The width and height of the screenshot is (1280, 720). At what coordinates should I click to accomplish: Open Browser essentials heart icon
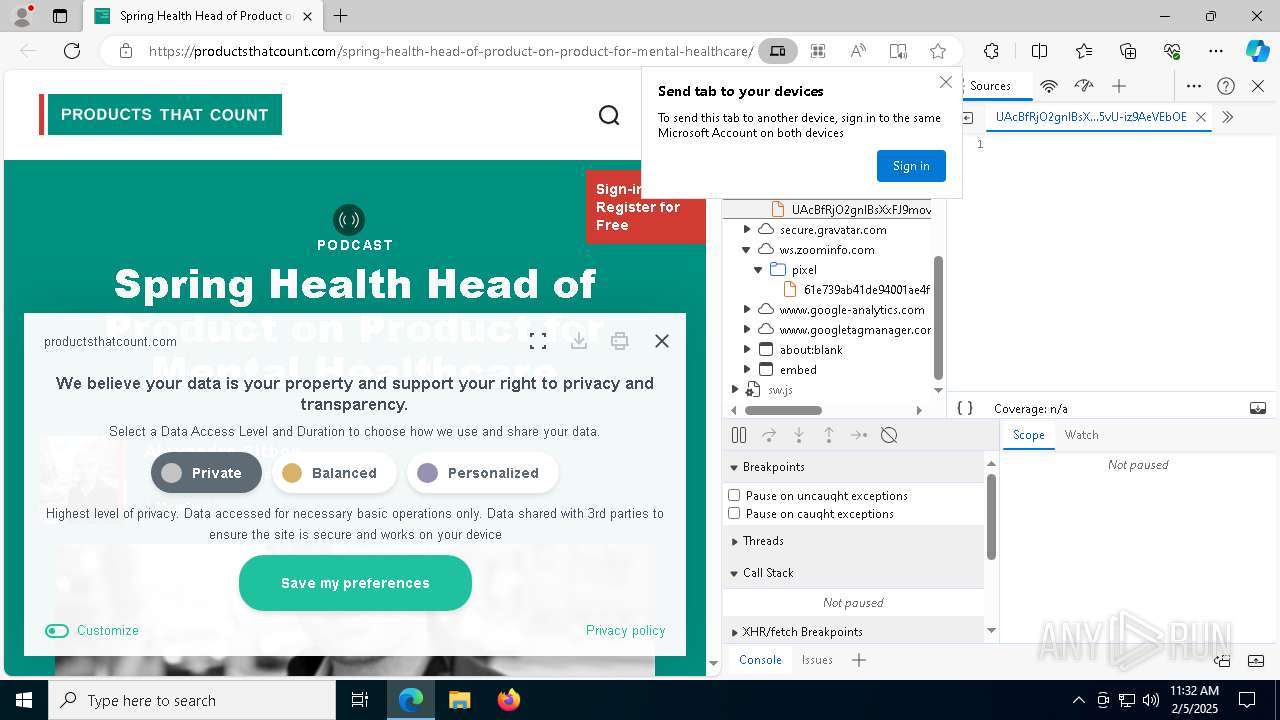(1172, 51)
